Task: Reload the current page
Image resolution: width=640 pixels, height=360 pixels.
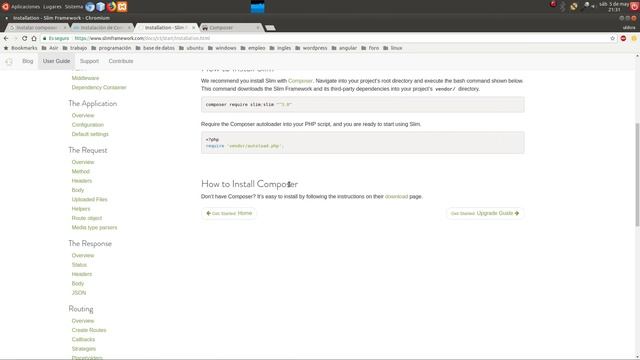Action: tap(24, 38)
